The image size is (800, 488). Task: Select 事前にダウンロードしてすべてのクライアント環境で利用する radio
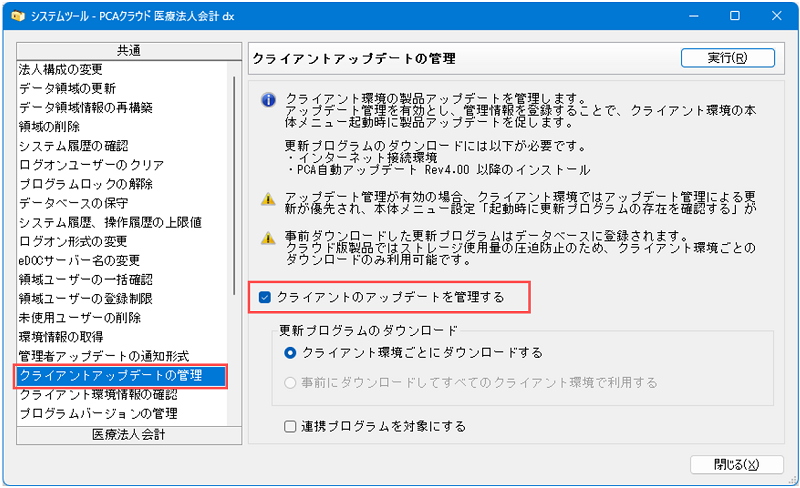[x=290, y=383]
